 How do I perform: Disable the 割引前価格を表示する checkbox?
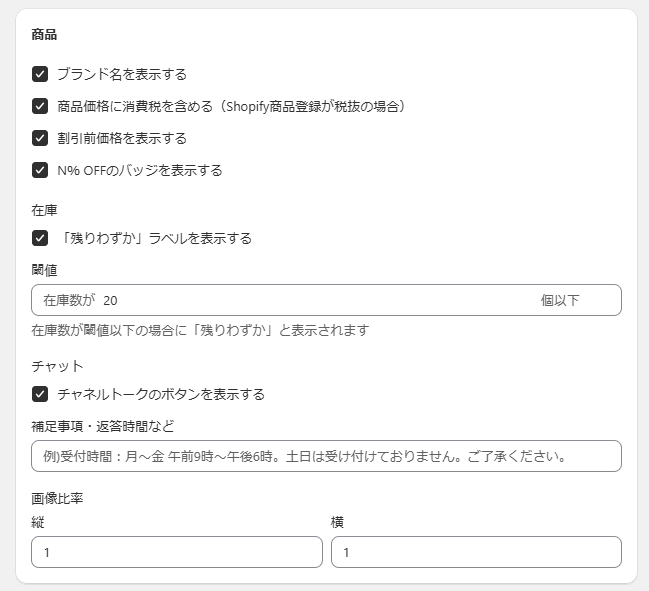point(40,138)
